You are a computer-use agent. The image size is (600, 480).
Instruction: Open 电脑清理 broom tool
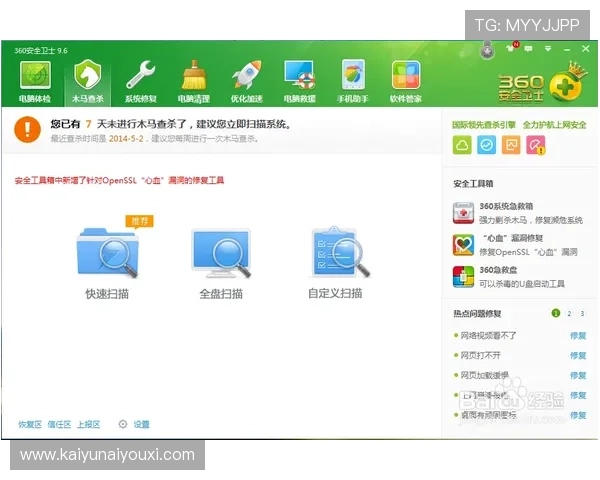click(194, 75)
